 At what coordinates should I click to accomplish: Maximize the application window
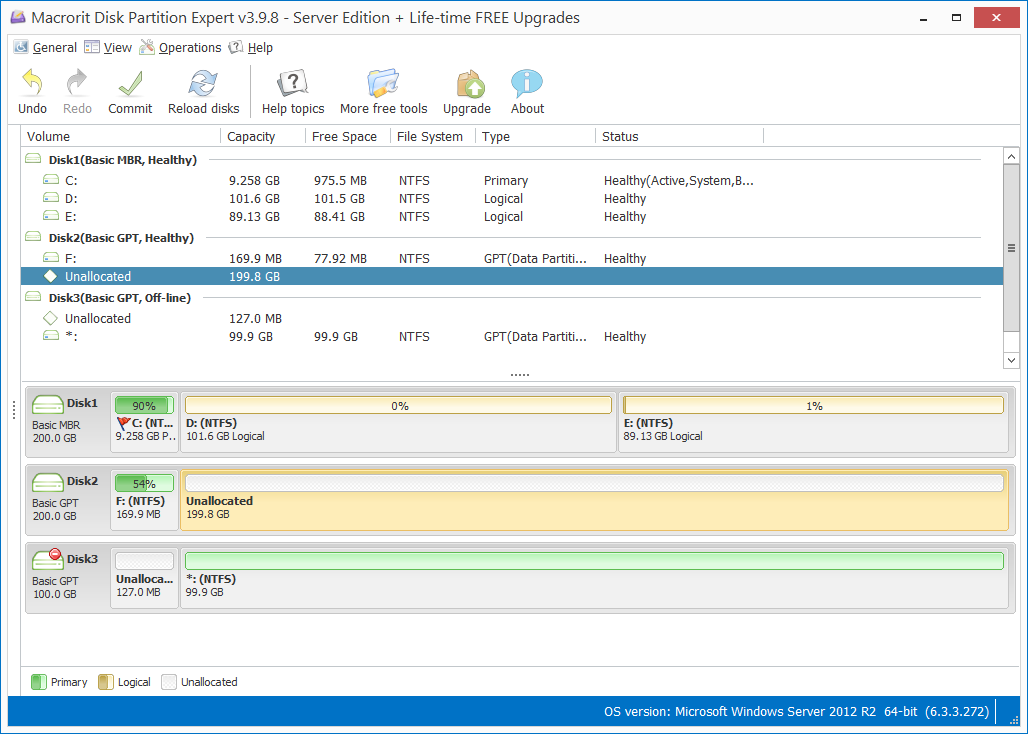point(957,18)
